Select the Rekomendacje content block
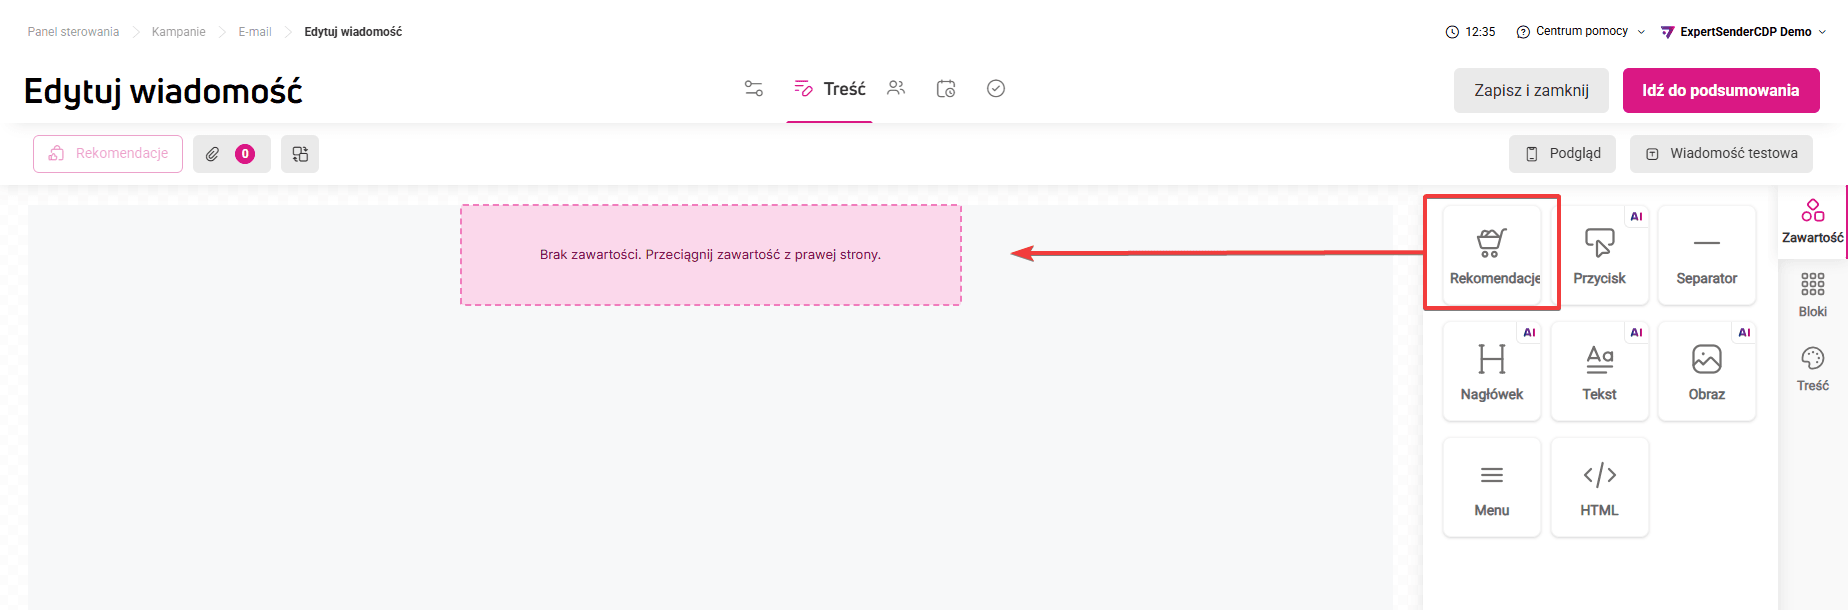Image resolution: width=1848 pixels, height=610 pixels. (1492, 254)
